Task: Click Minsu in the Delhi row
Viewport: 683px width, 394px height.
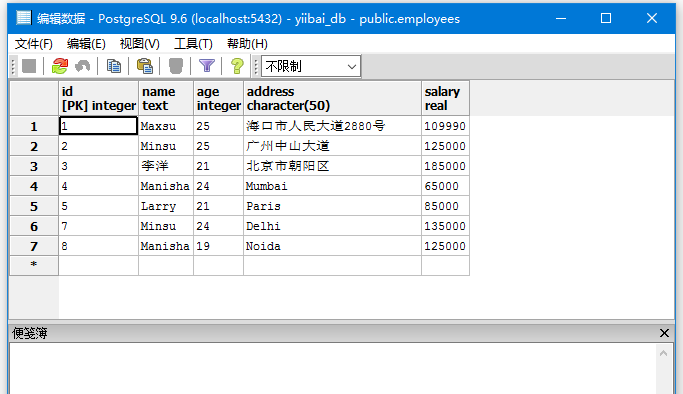Action: tap(166, 226)
